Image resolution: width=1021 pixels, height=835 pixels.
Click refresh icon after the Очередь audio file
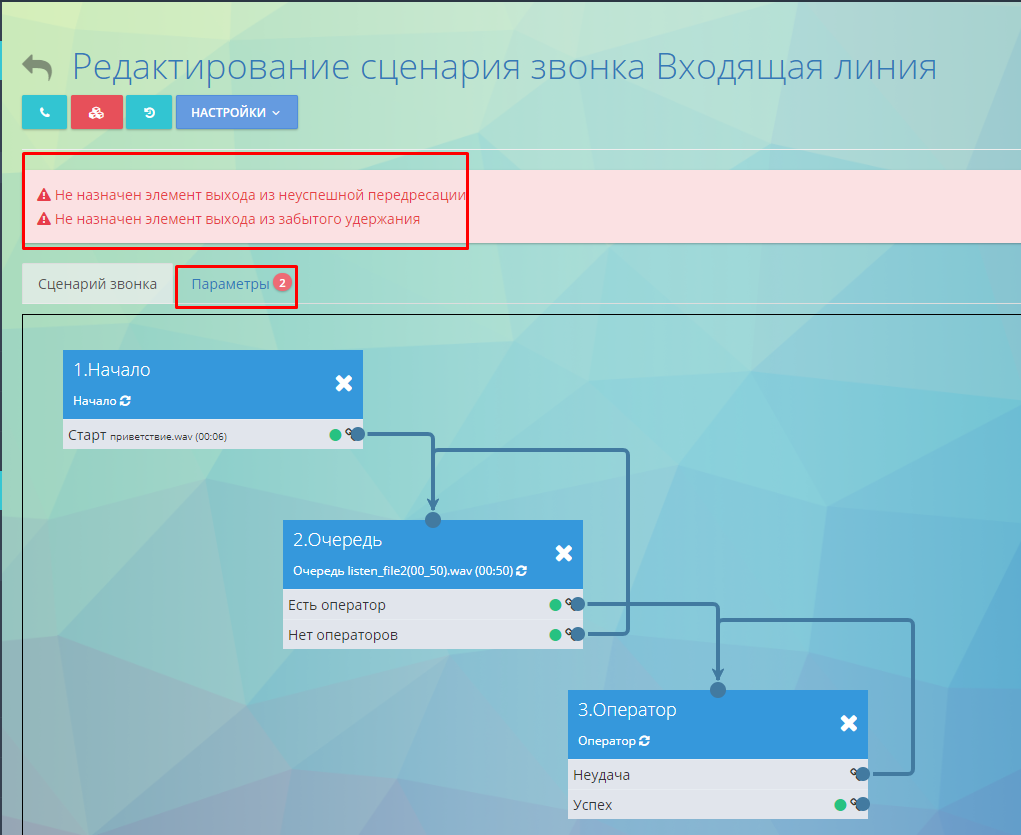522,571
